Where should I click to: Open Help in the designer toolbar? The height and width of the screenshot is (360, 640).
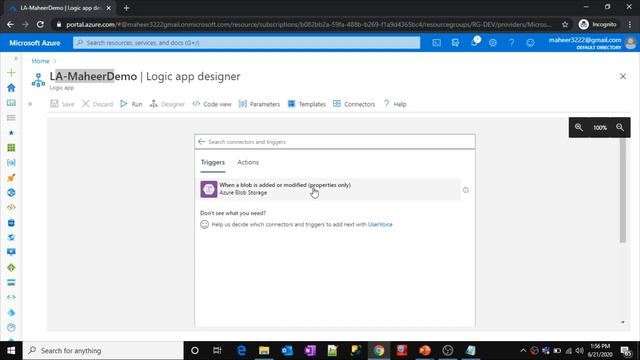tap(395, 104)
